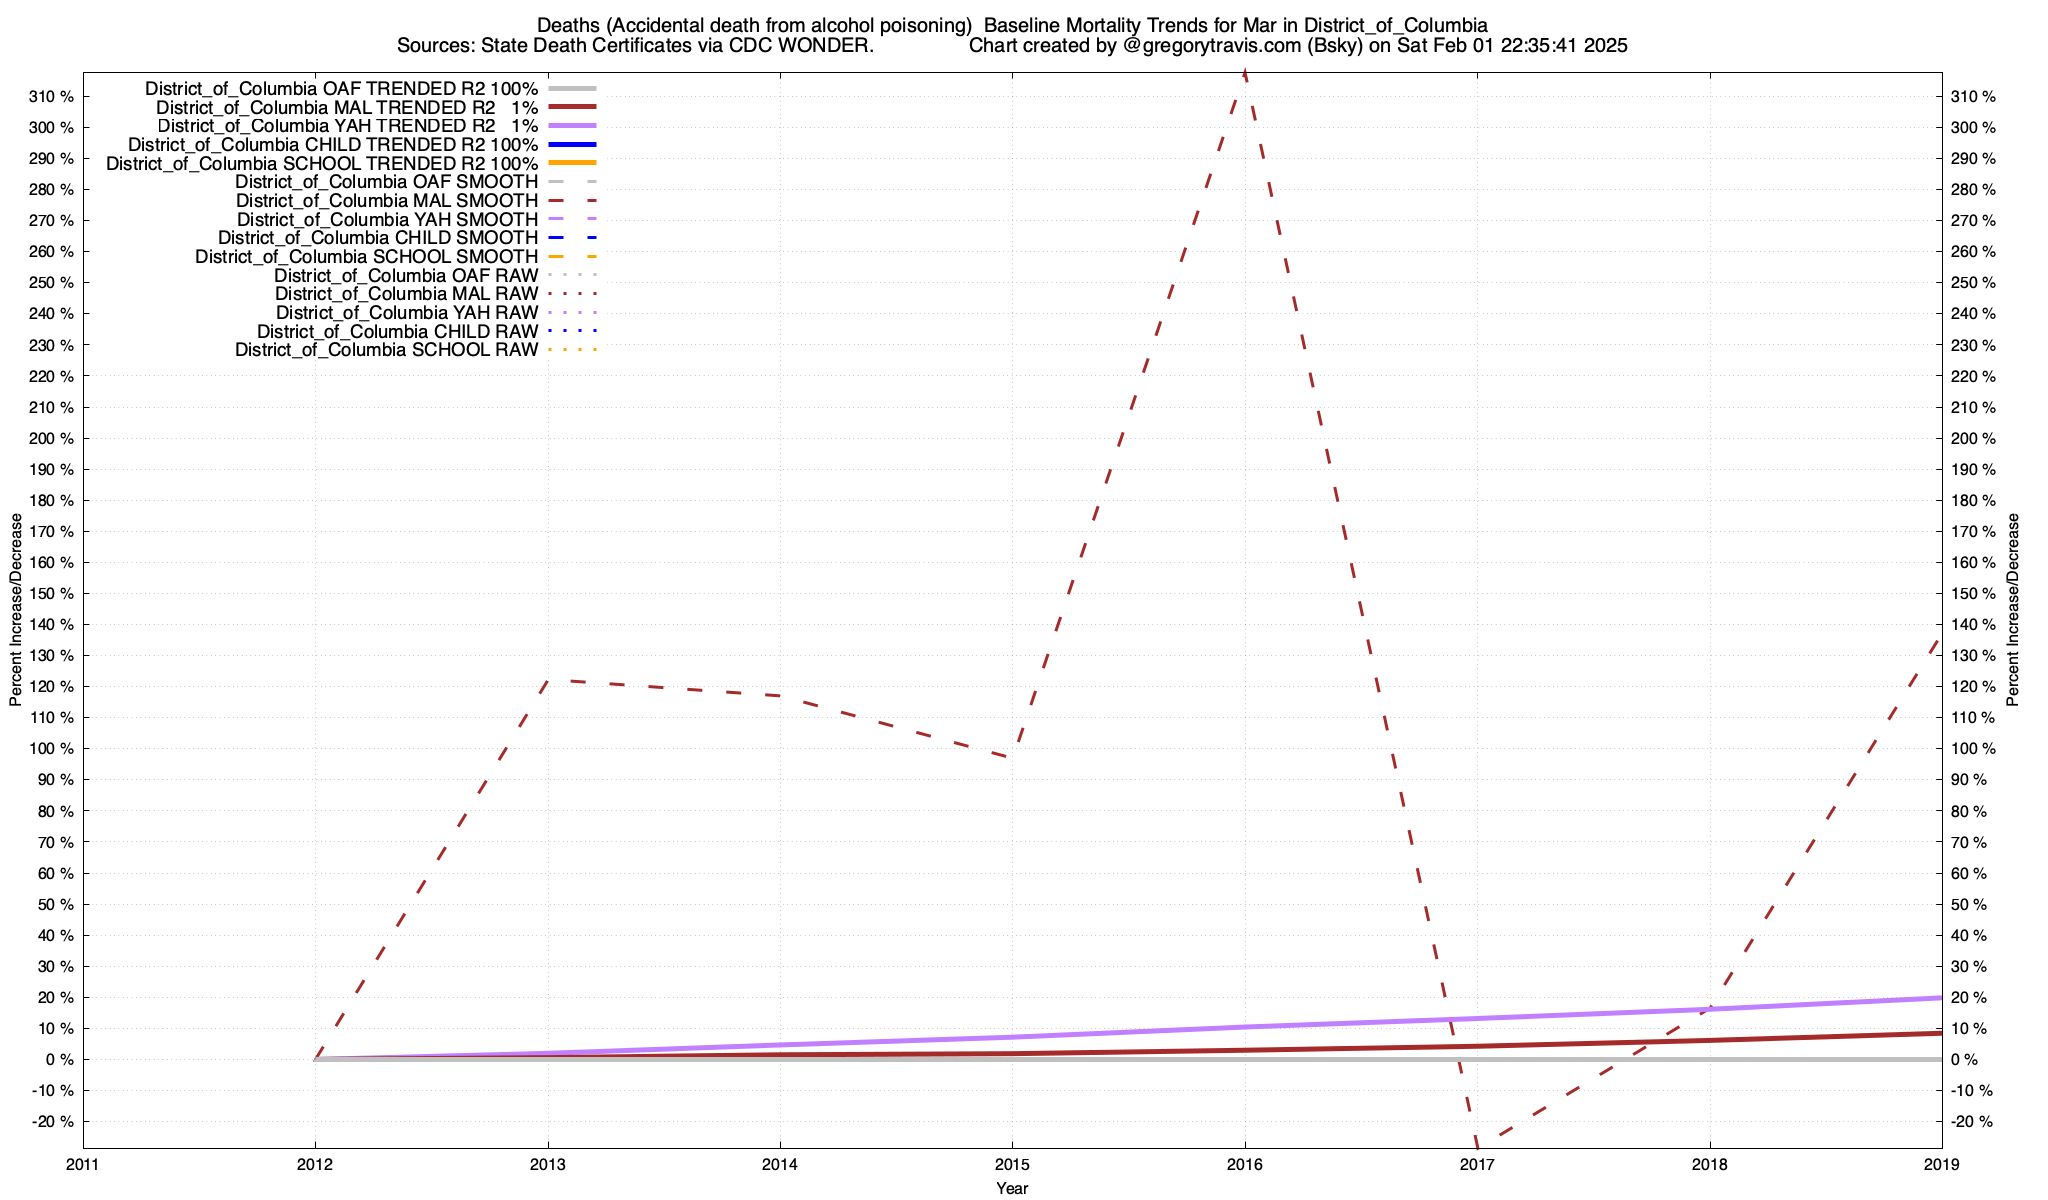The image size is (2048, 1200).
Task: Select the SCHOOL RAW legend entry
Action: click(386, 350)
